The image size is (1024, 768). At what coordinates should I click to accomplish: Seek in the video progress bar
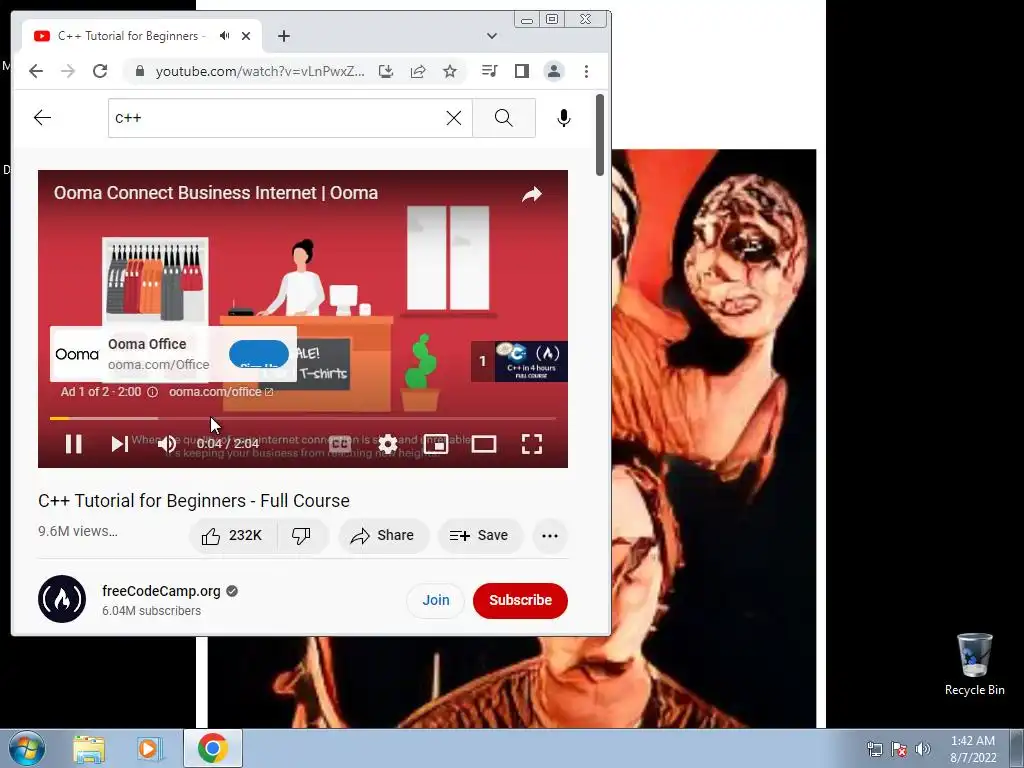point(302,418)
